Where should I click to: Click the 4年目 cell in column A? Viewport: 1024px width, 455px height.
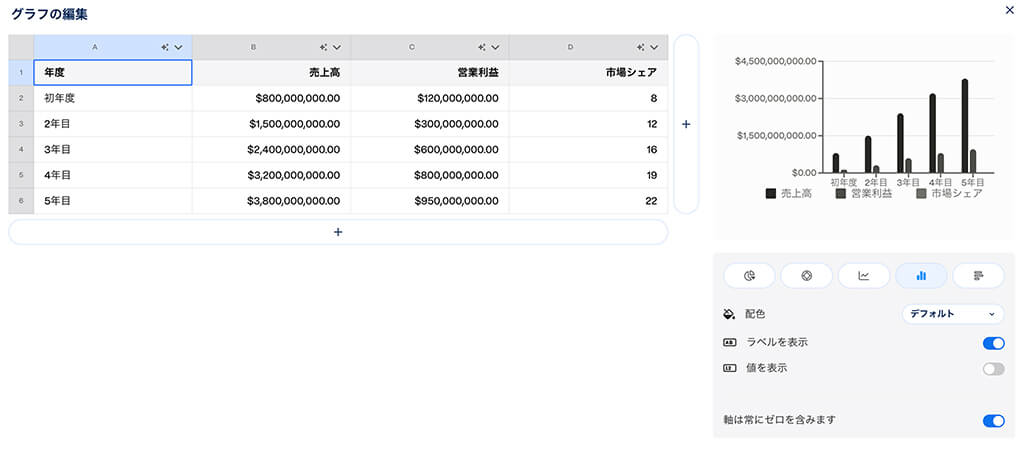point(113,175)
